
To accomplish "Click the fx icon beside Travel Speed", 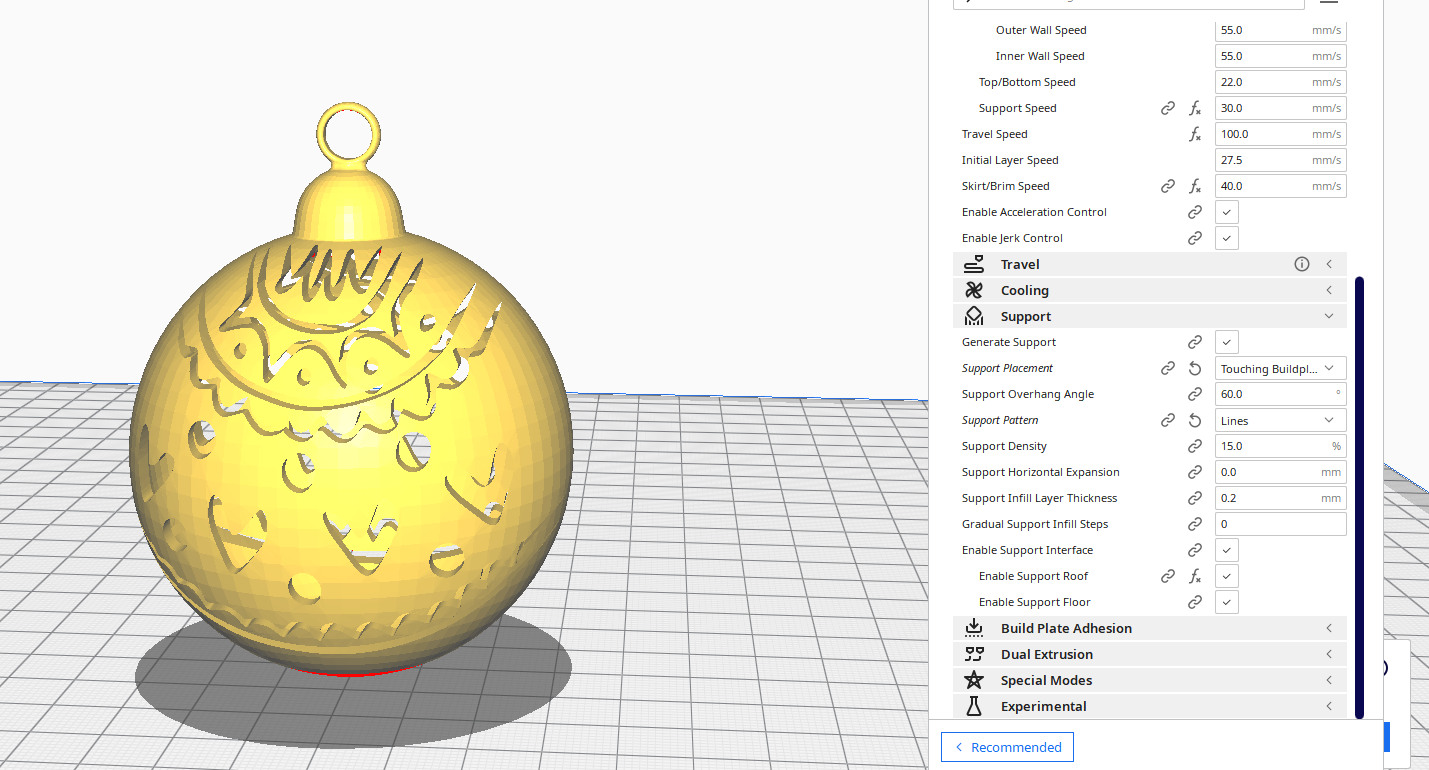I will 1195,133.
